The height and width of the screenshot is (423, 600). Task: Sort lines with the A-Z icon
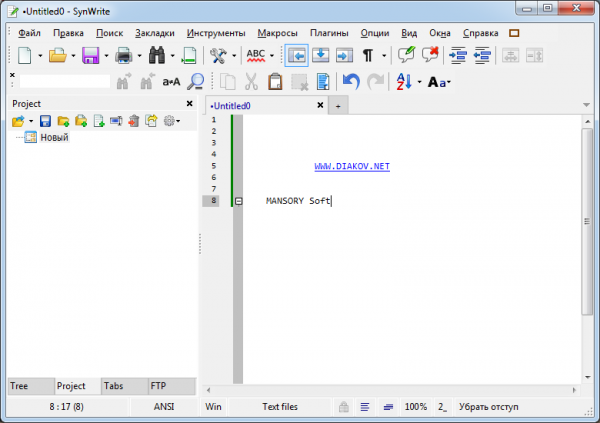(404, 82)
